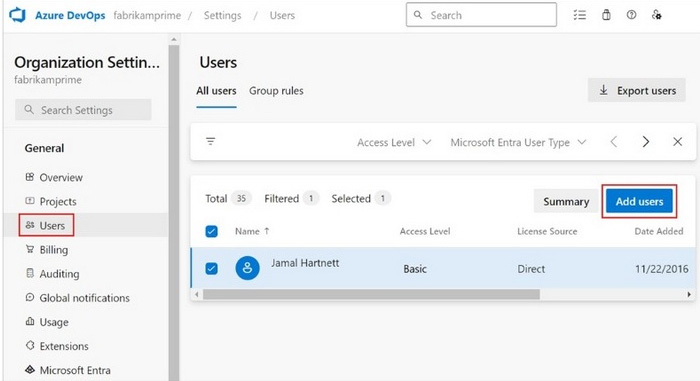
Task: Open Extensions in the settings sidebar
Action: (x=64, y=346)
